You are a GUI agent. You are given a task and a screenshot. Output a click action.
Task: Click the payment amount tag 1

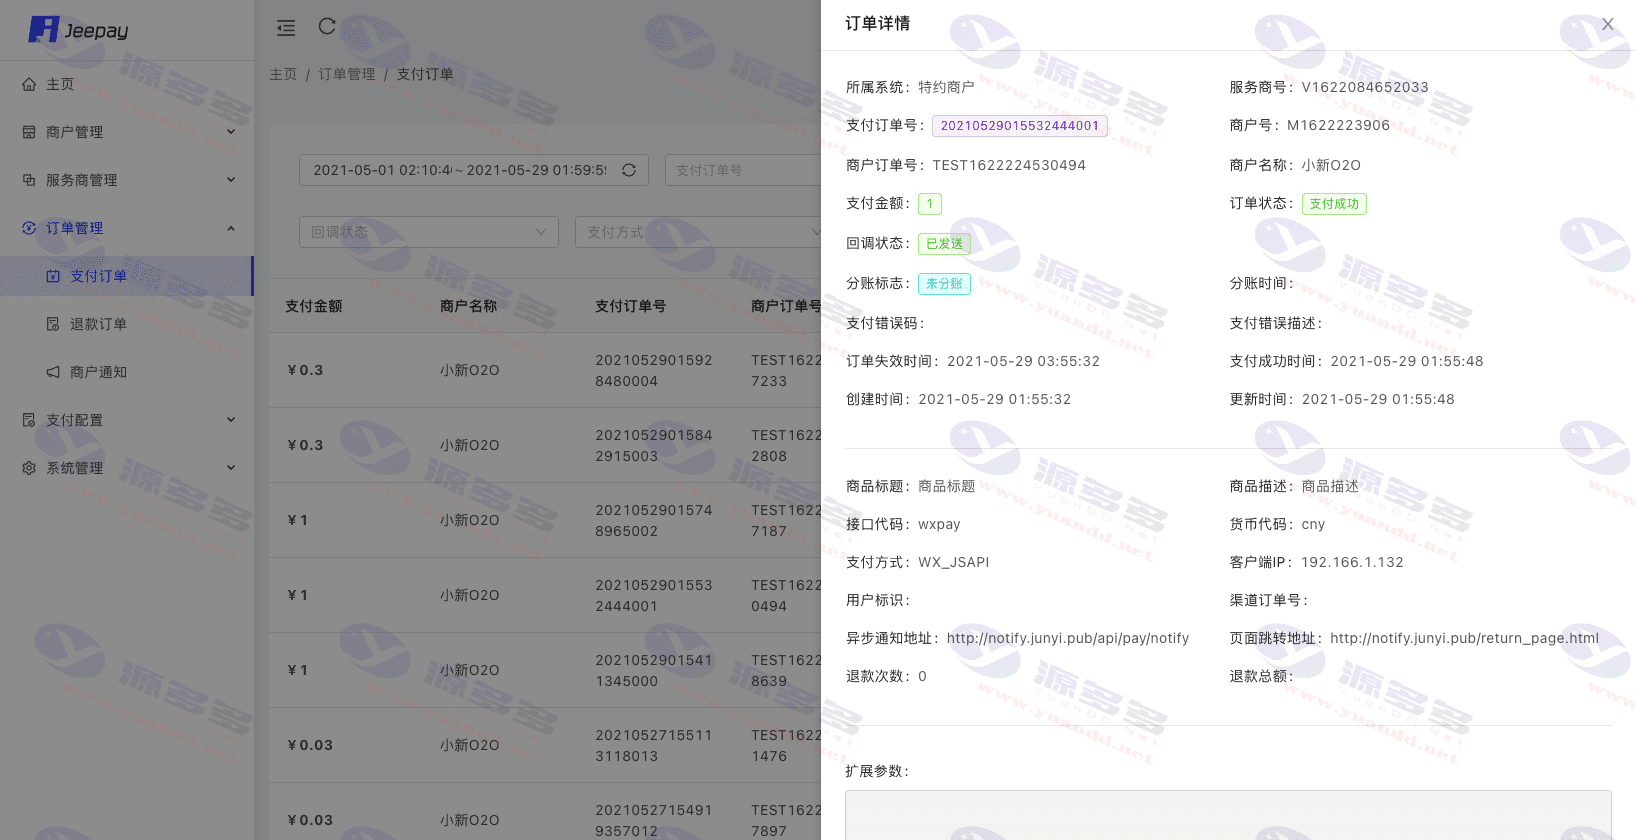(929, 204)
